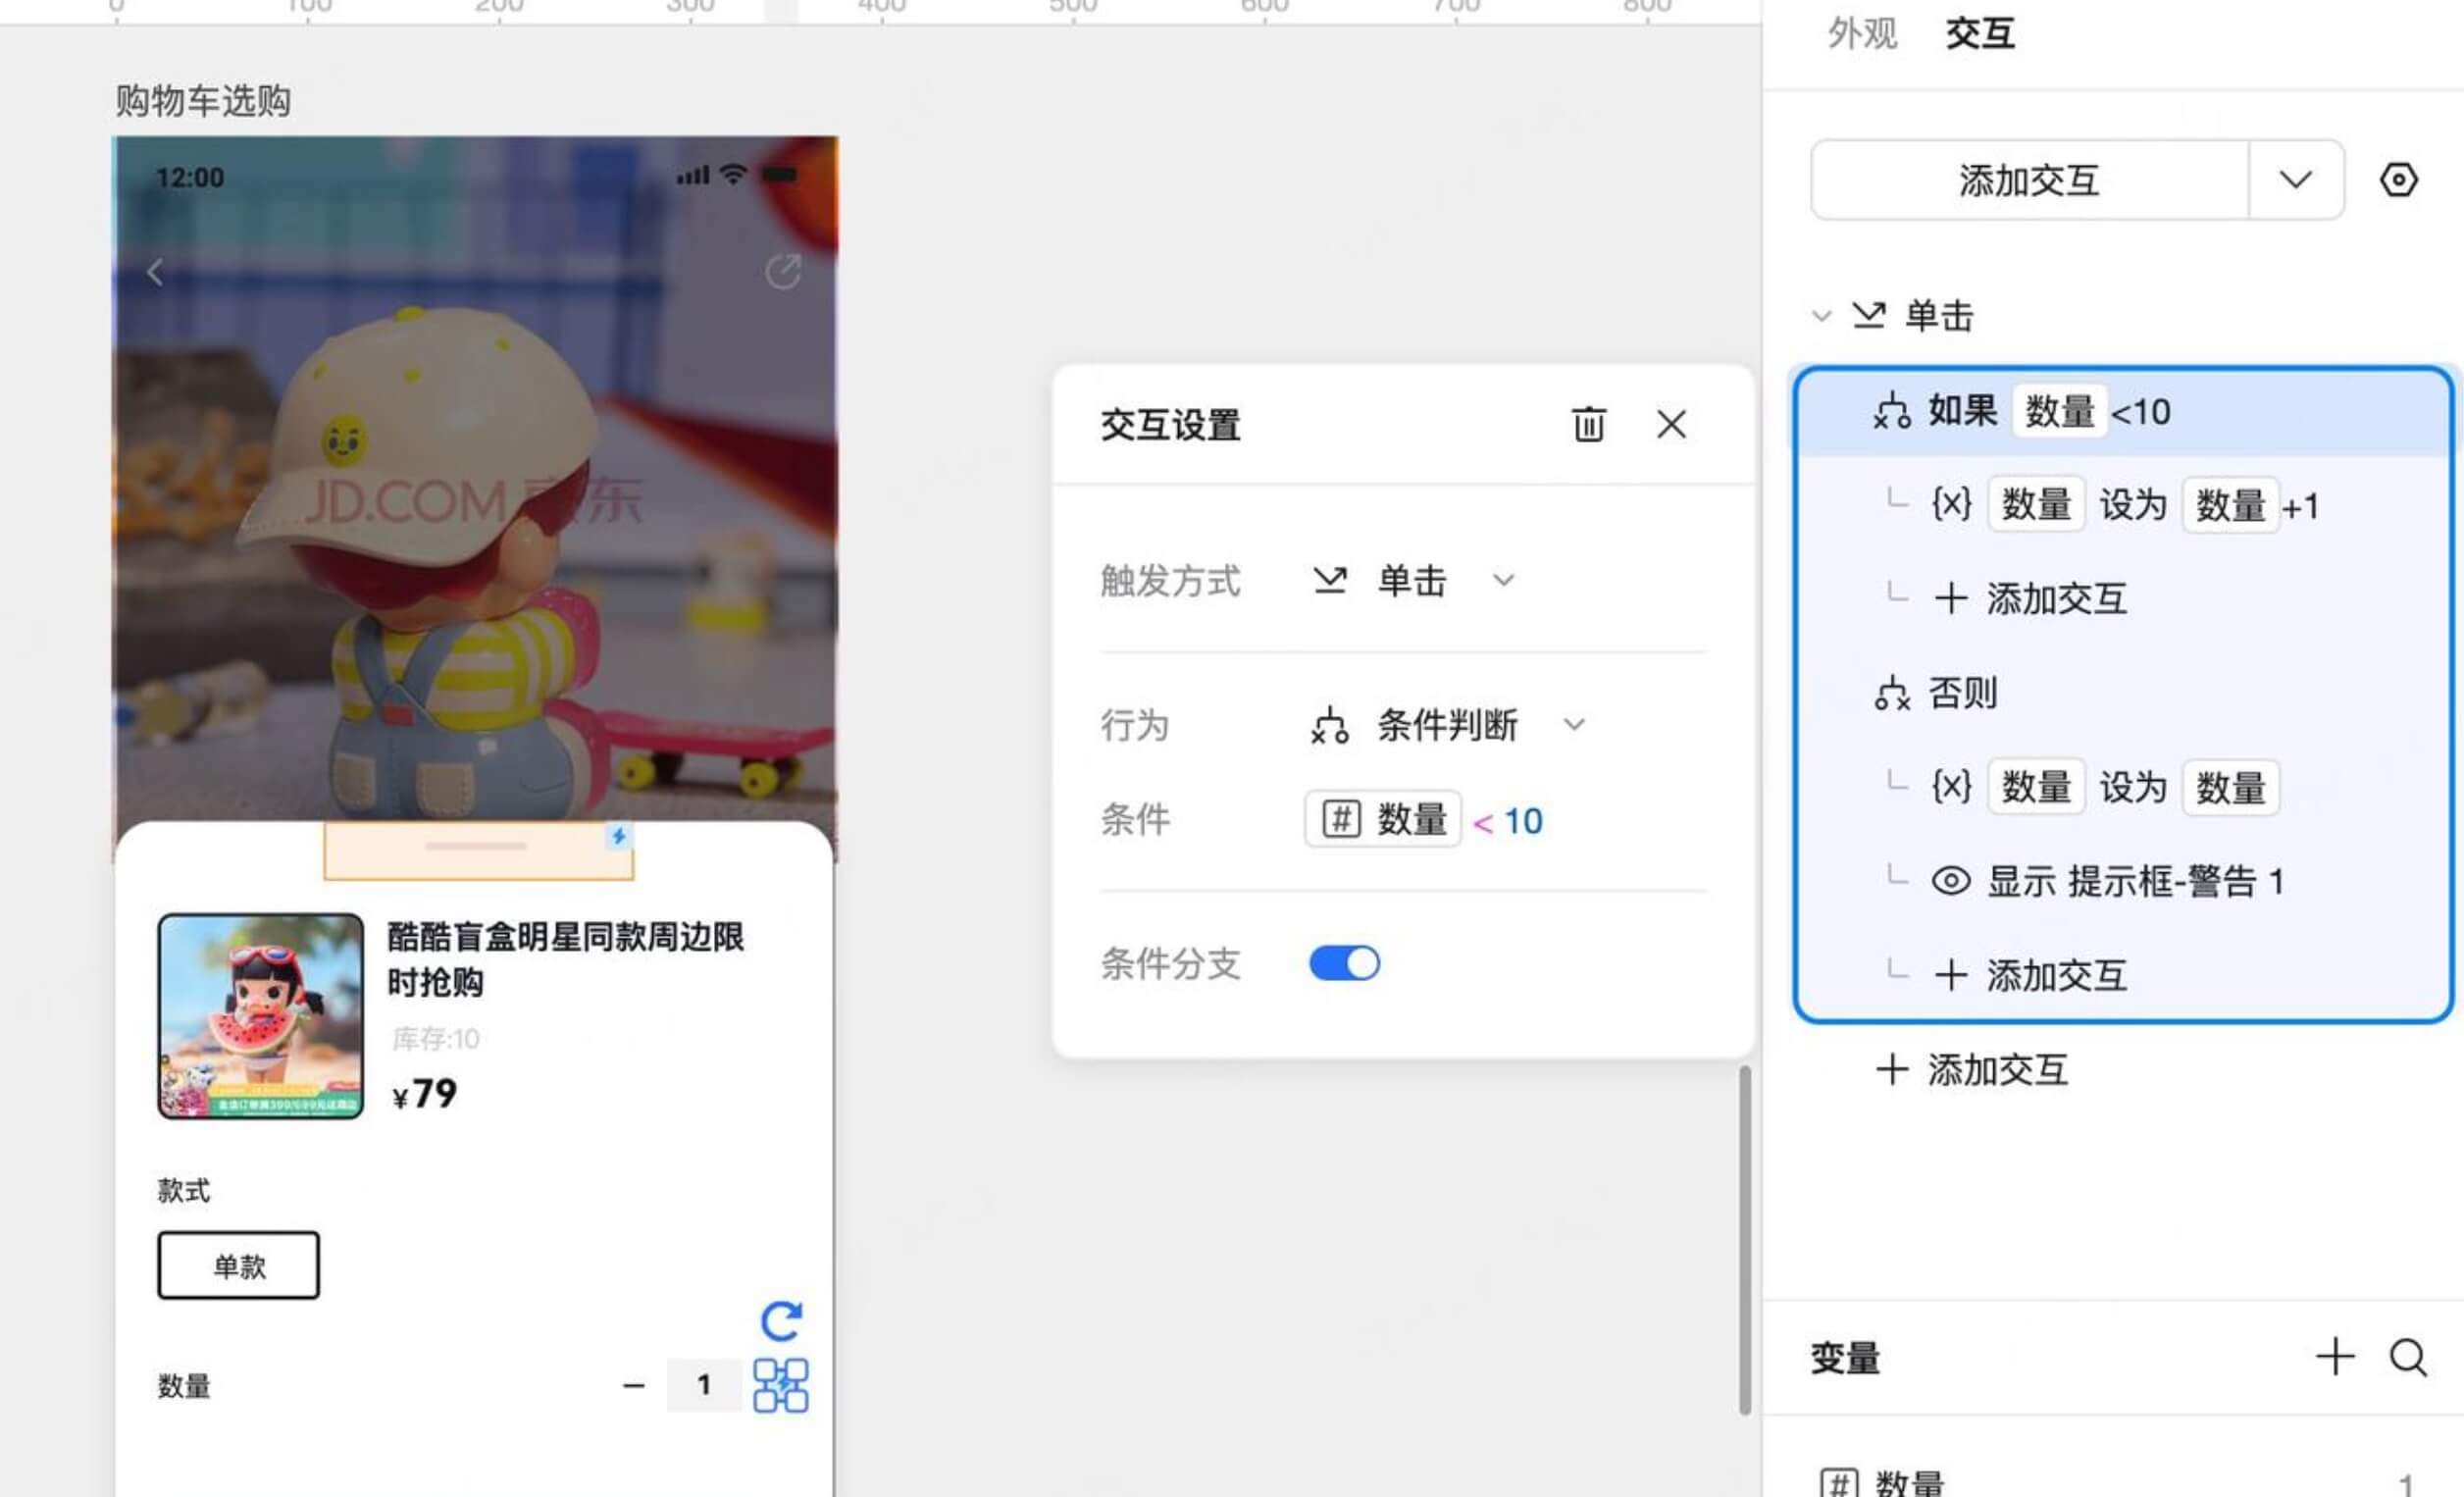
Task: Click the hexagon settings icon beside 添加交互
Action: (x=2398, y=181)
